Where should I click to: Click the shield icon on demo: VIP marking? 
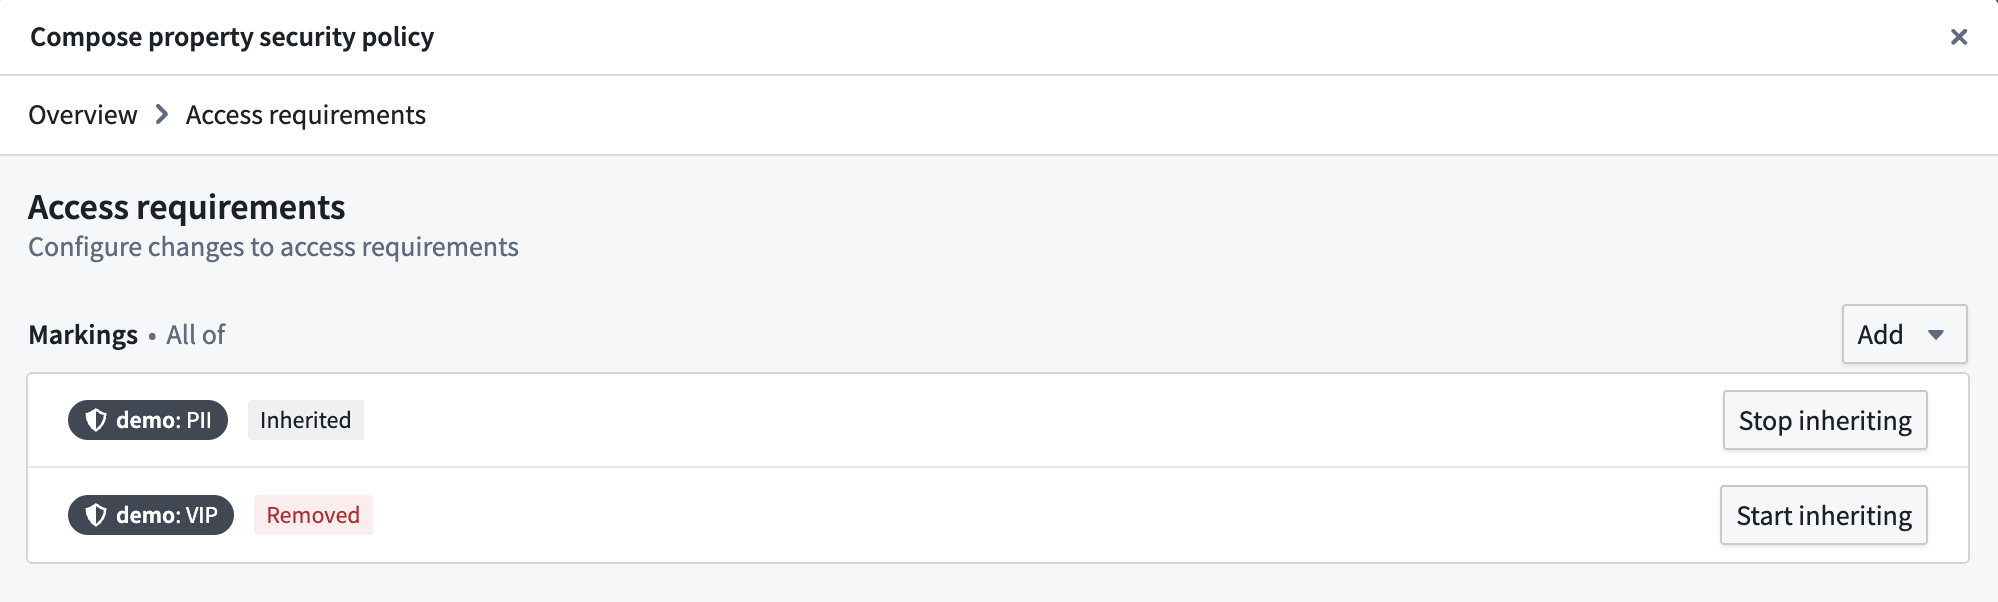[x=94, y=515]
